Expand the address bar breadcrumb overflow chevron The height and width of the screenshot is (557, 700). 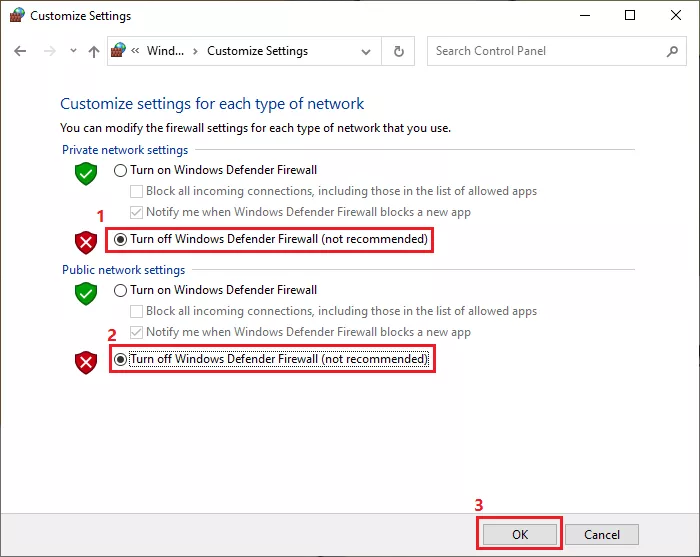[x=135, y=51]
